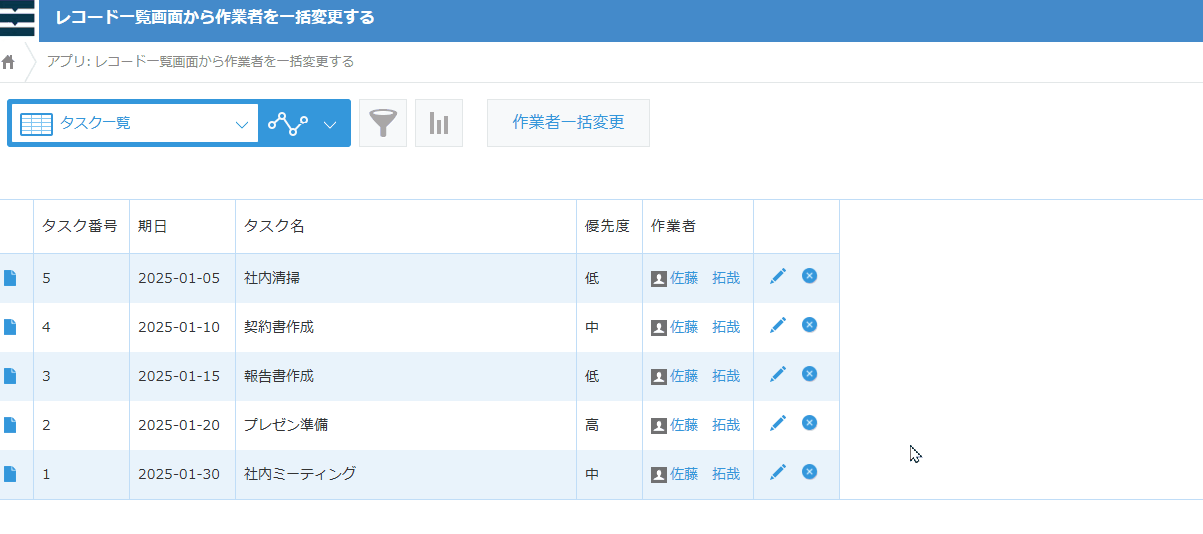The image size is (1203, 534).
Task: Sort by the 期日 column header
Action: click(x=153, y=226)
